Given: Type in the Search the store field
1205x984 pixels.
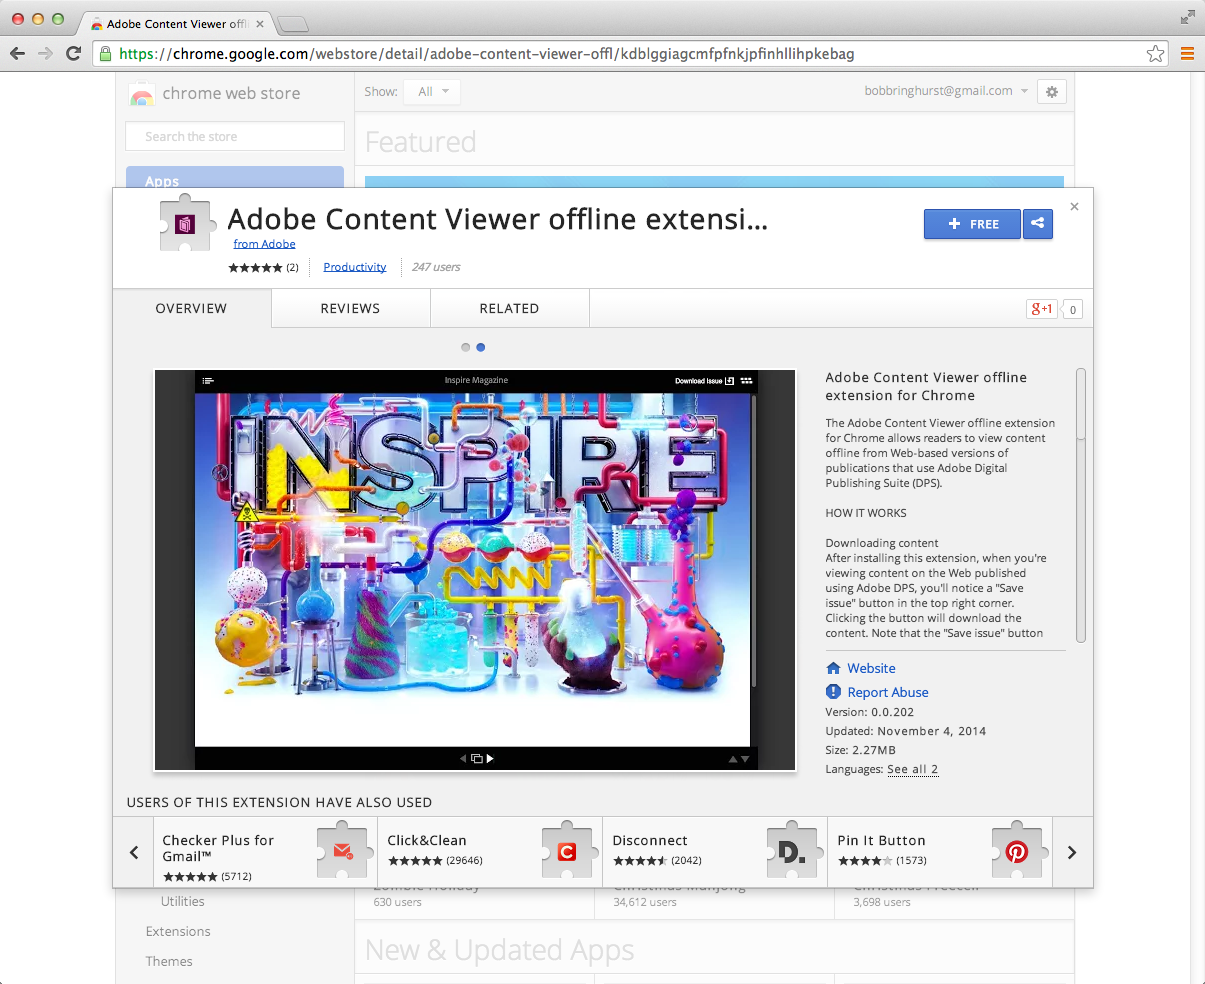Looking at the screenshot, I should tap(234, 135).
